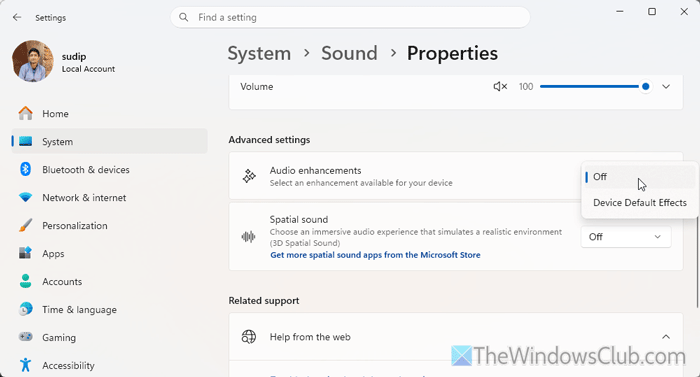
Task: Click the Local Account label
Action: point(88,69)
